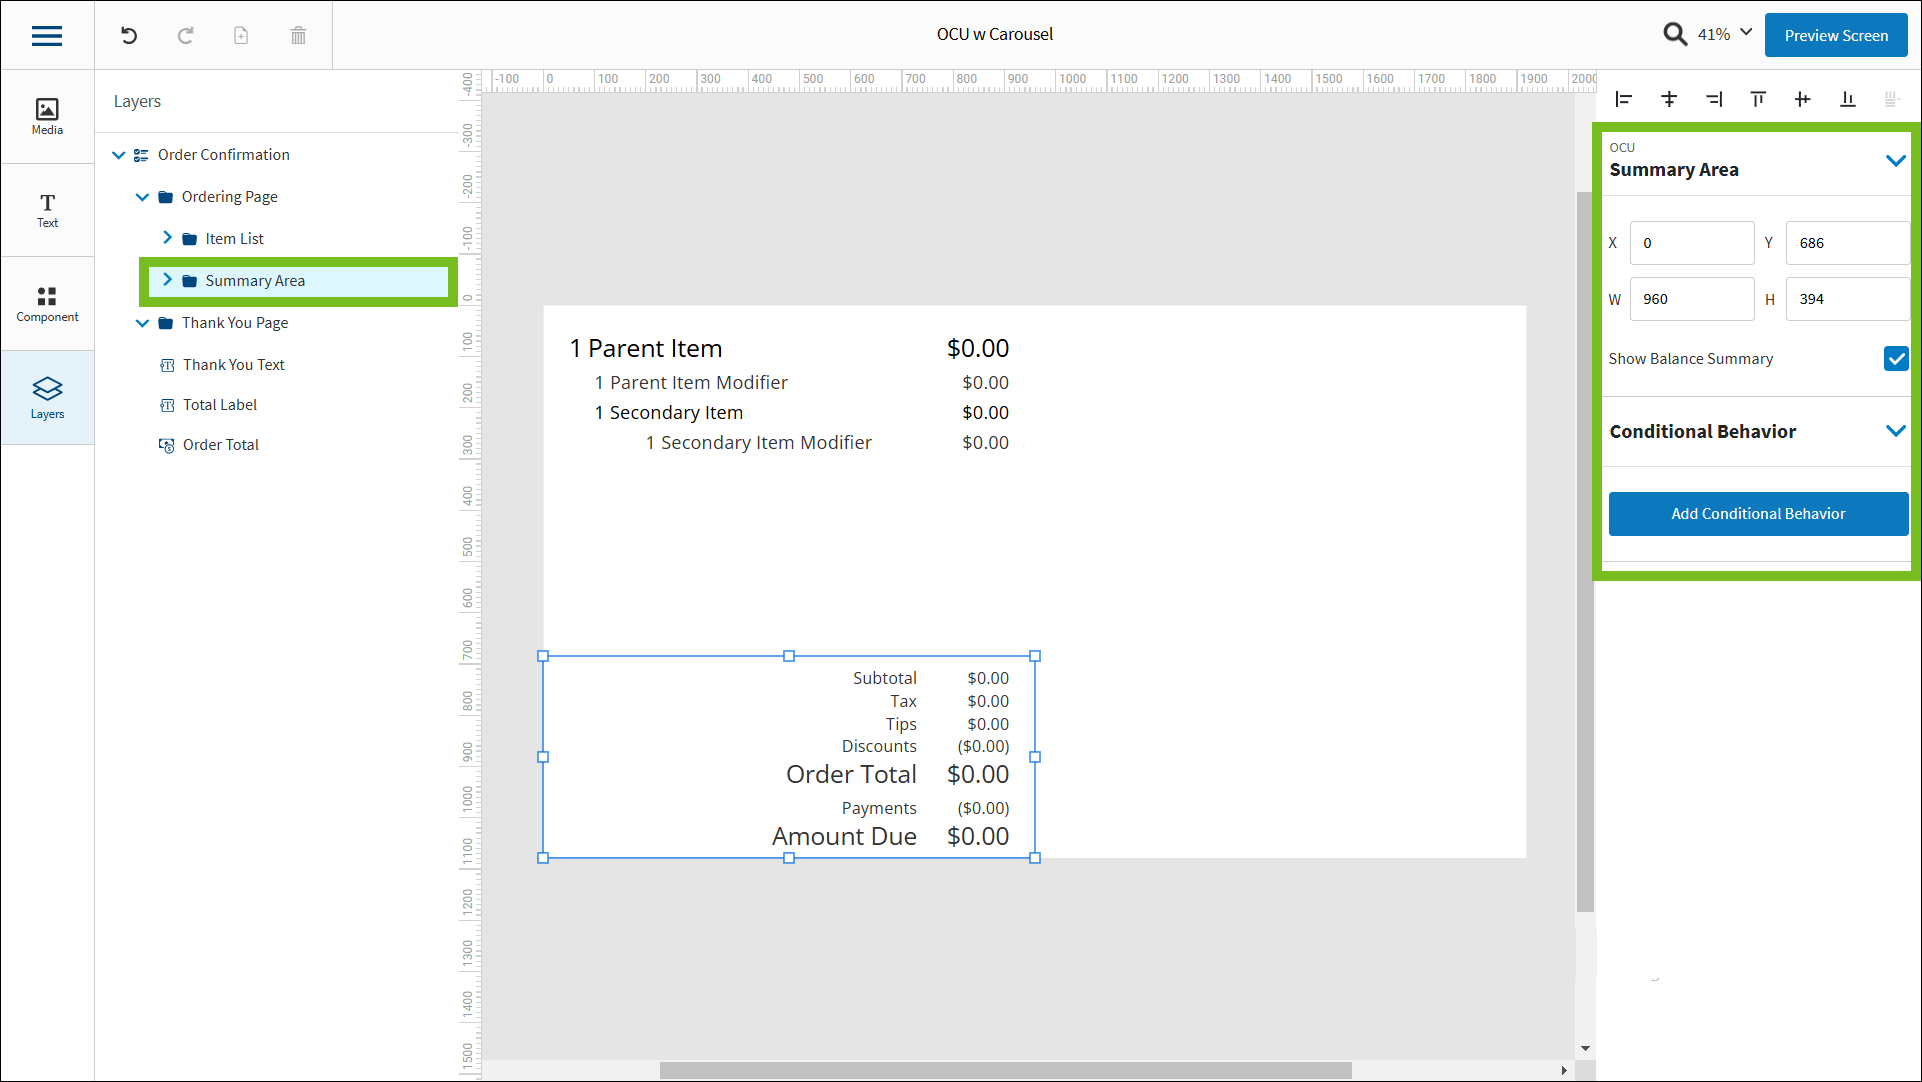The width and height of the screenshot is (1922, 1082).
Task: Click the trash delete icon
Action: click(x=298, y=36)
